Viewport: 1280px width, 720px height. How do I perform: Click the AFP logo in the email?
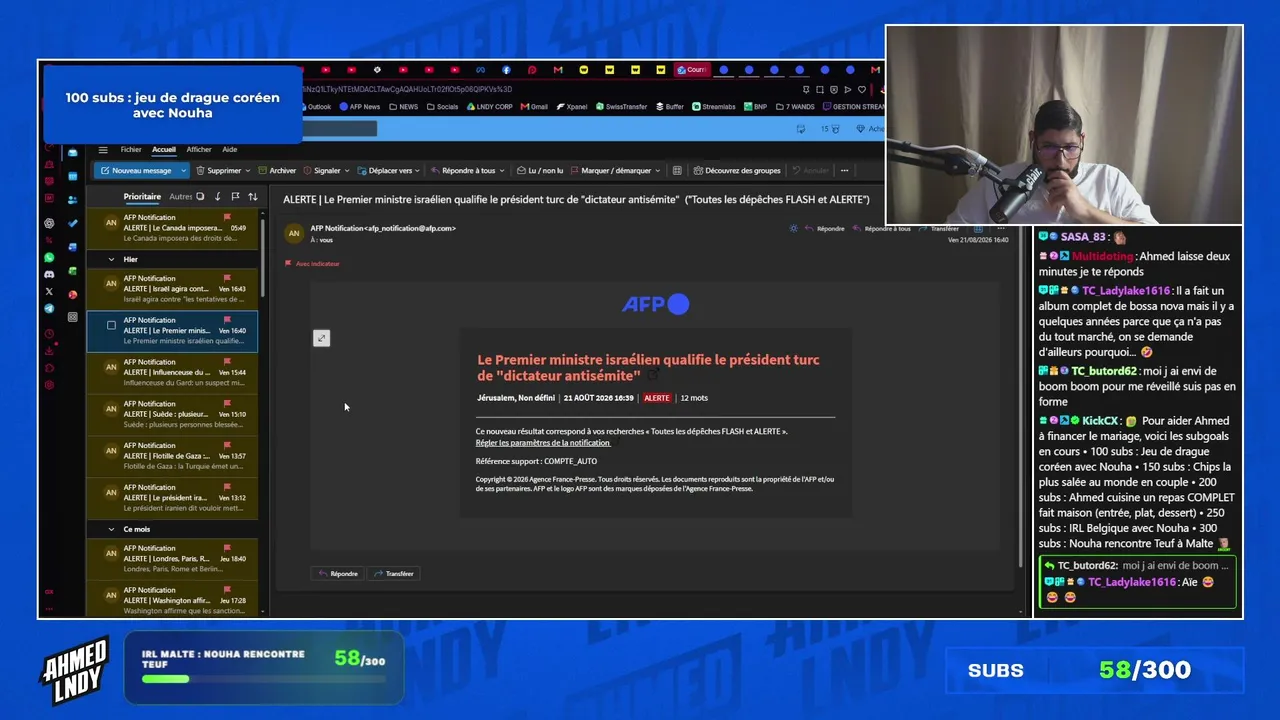(x=655, y=304)
